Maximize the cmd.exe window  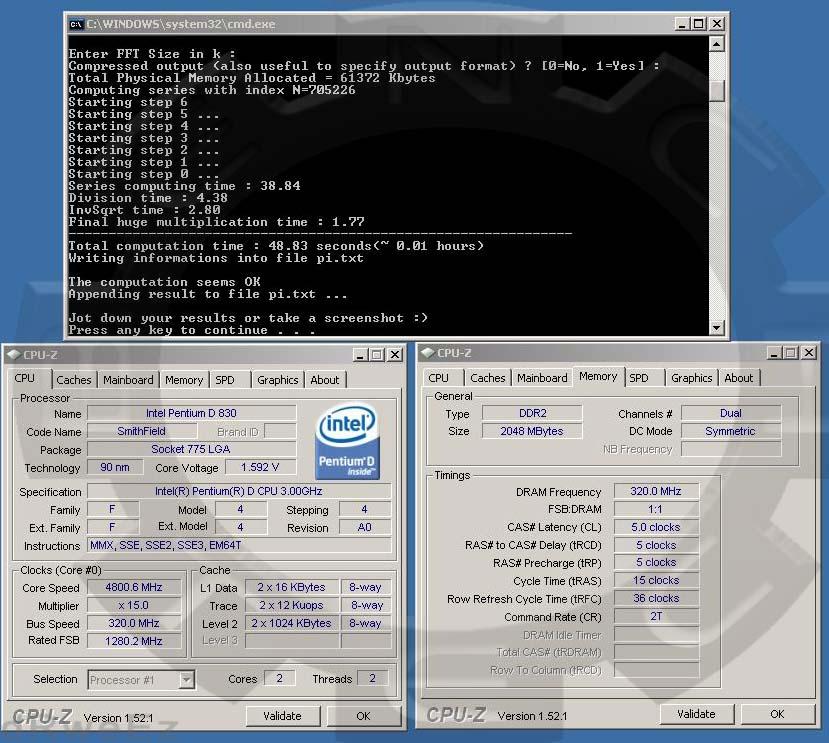click(x=699, y=24)
